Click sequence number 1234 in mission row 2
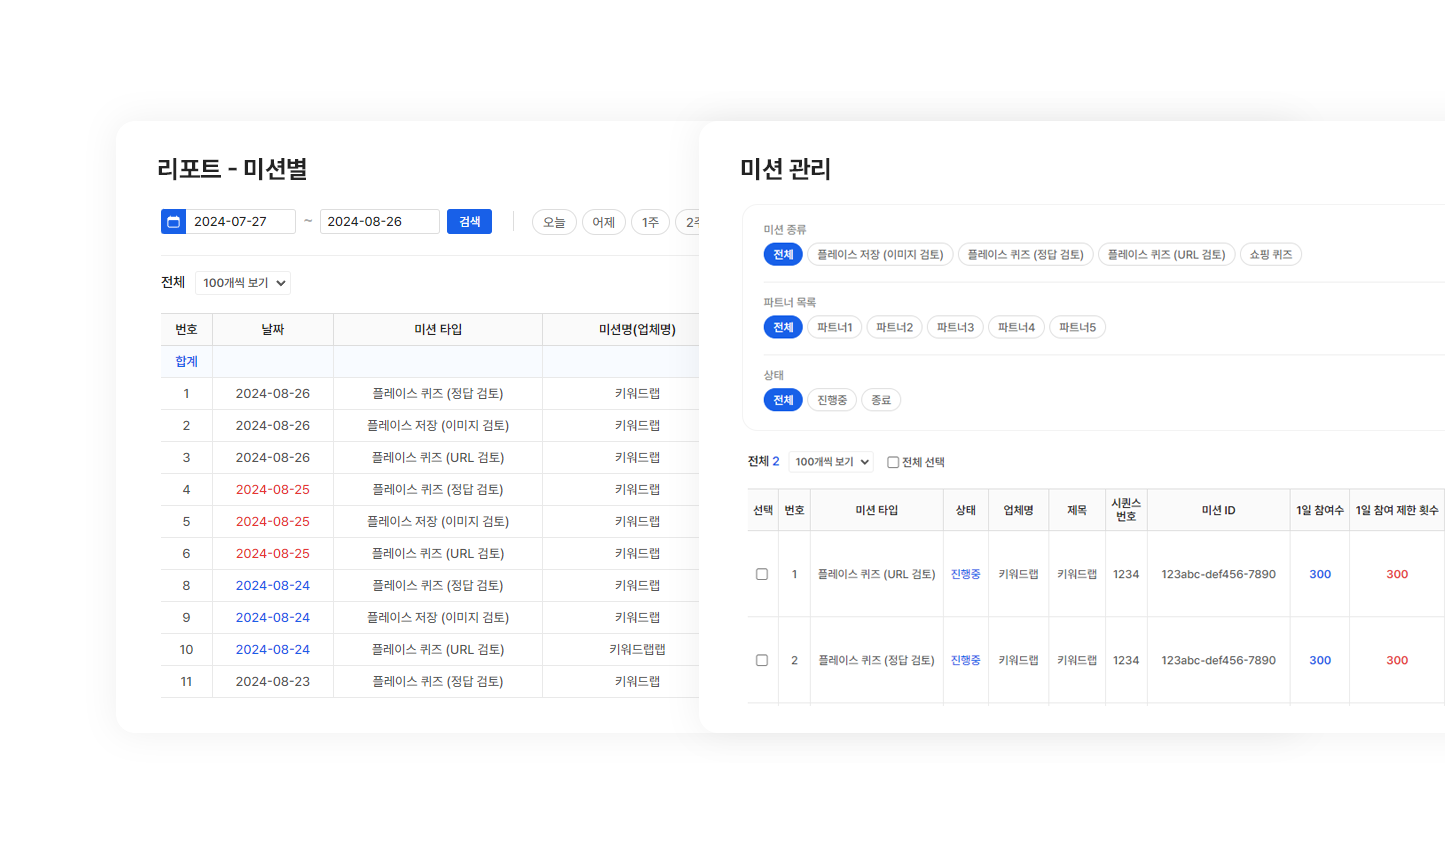This screenshot has height=854, width=1445. [x=1126, y=660]
